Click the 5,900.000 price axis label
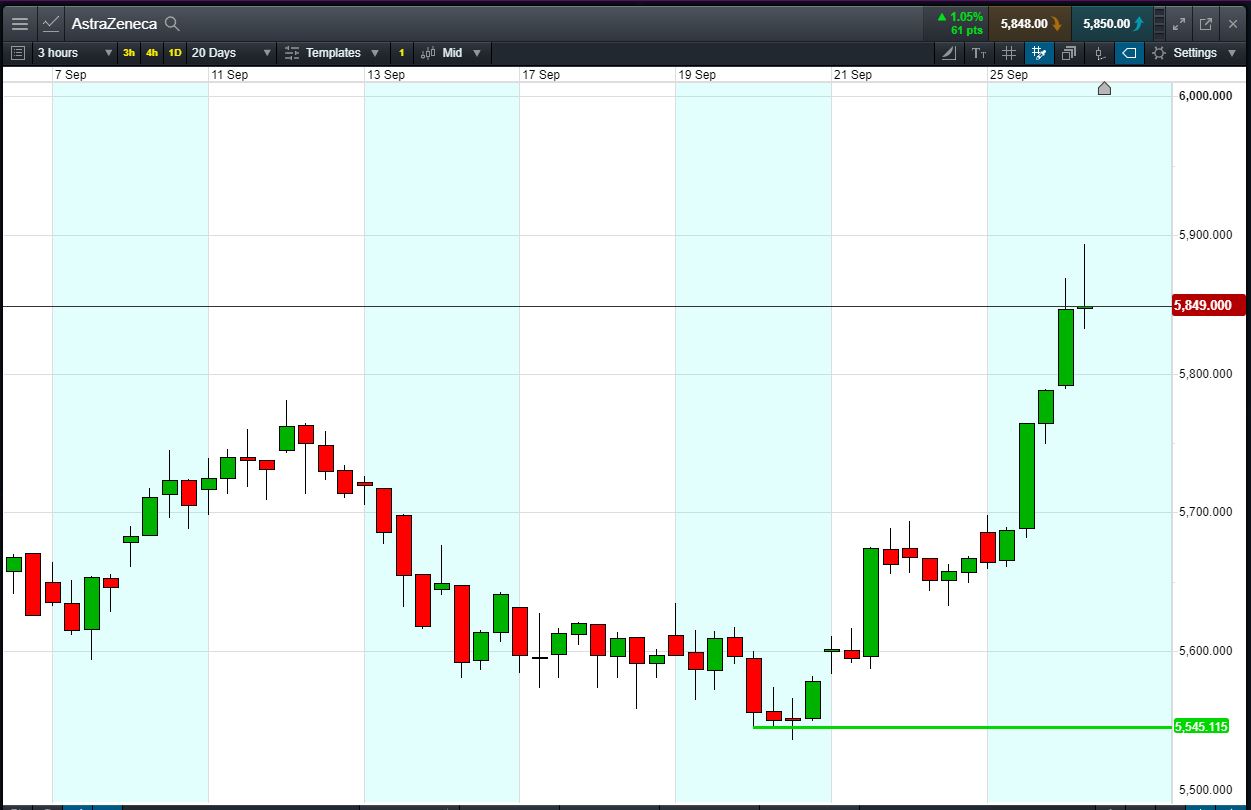The width and height of the screenshot is (1251, 810). coord(1205,235)
